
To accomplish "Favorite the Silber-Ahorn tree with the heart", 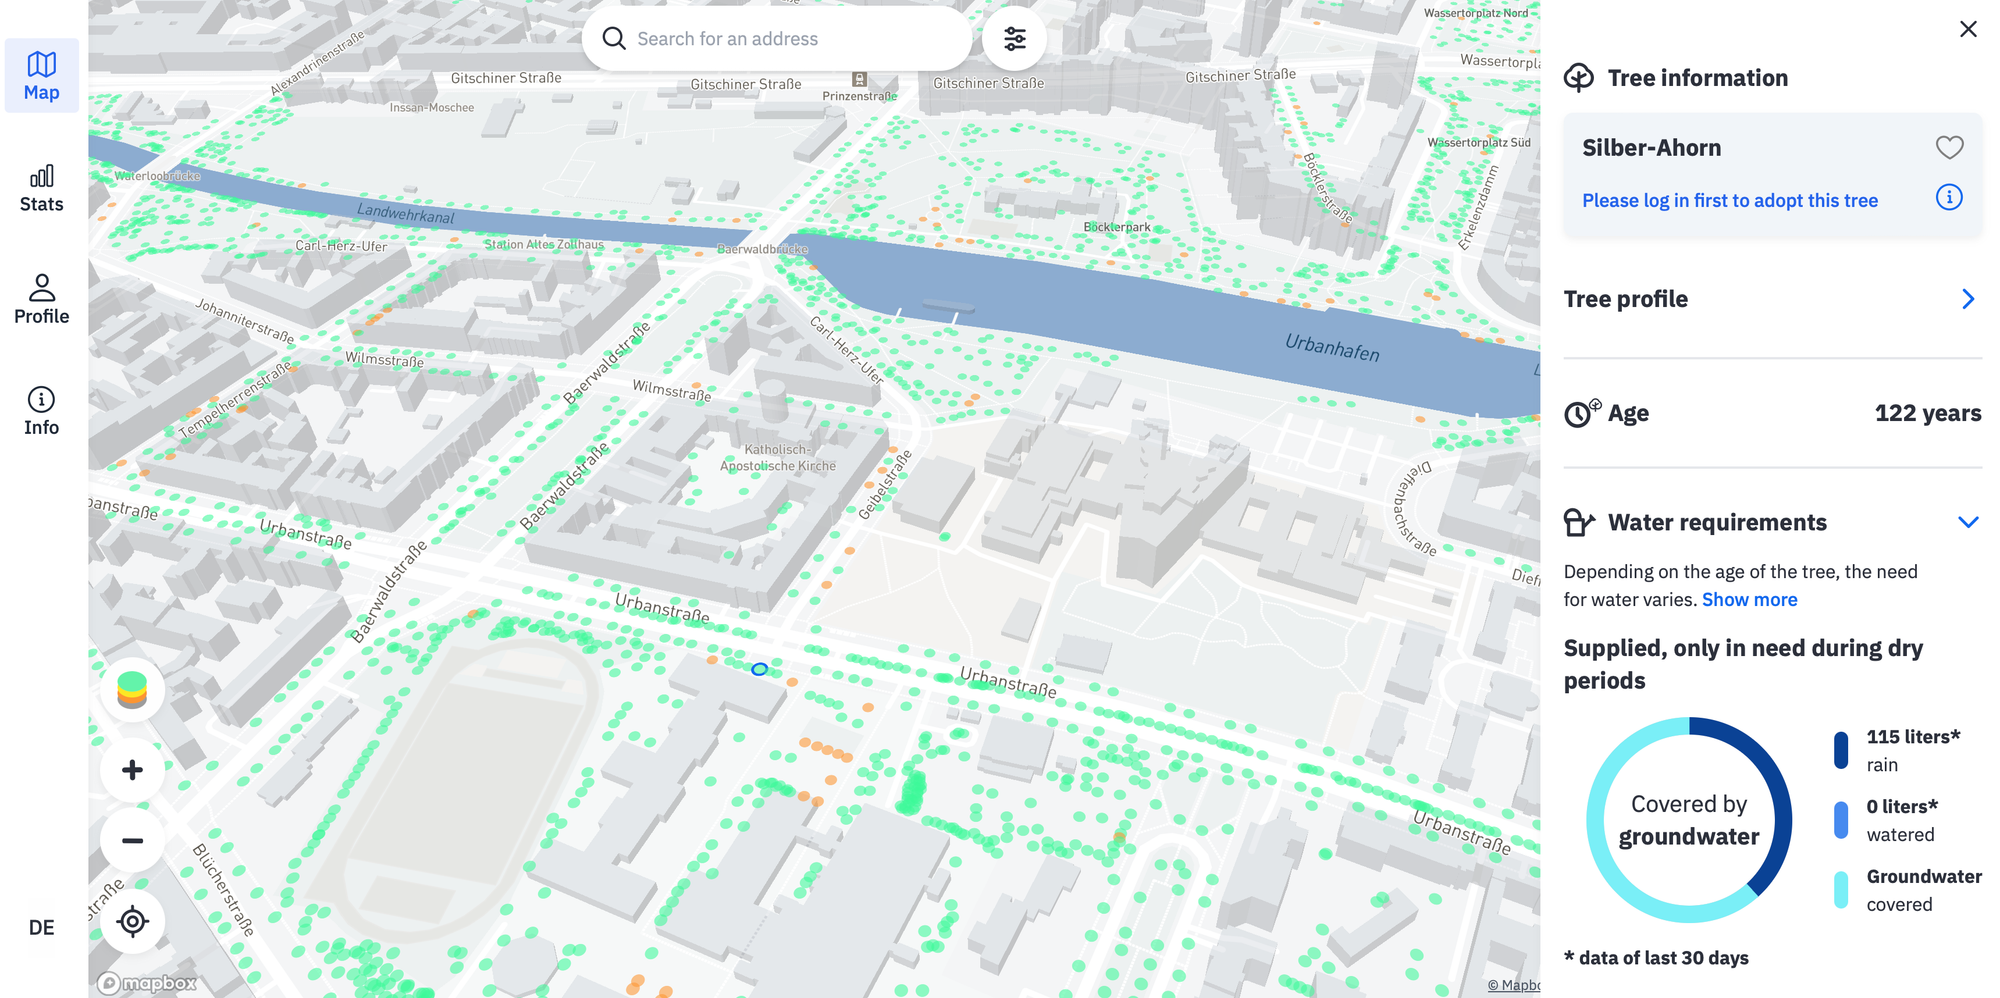I will 1949,147.
